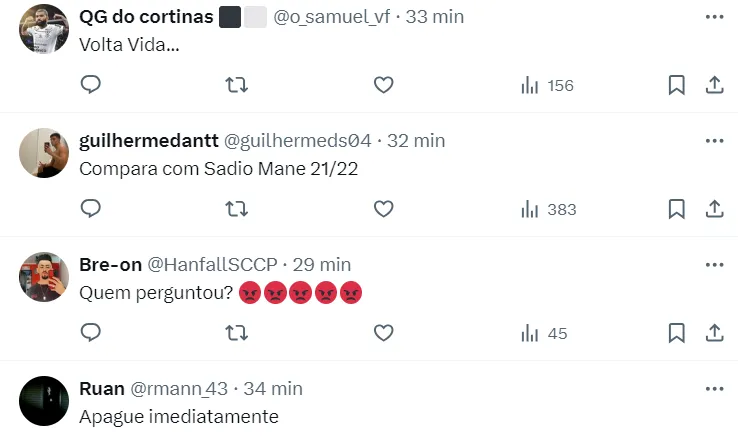This screenshot has height=447, width=738.
Task: Click Ruan's profile avatar
Action: point(44,401)
